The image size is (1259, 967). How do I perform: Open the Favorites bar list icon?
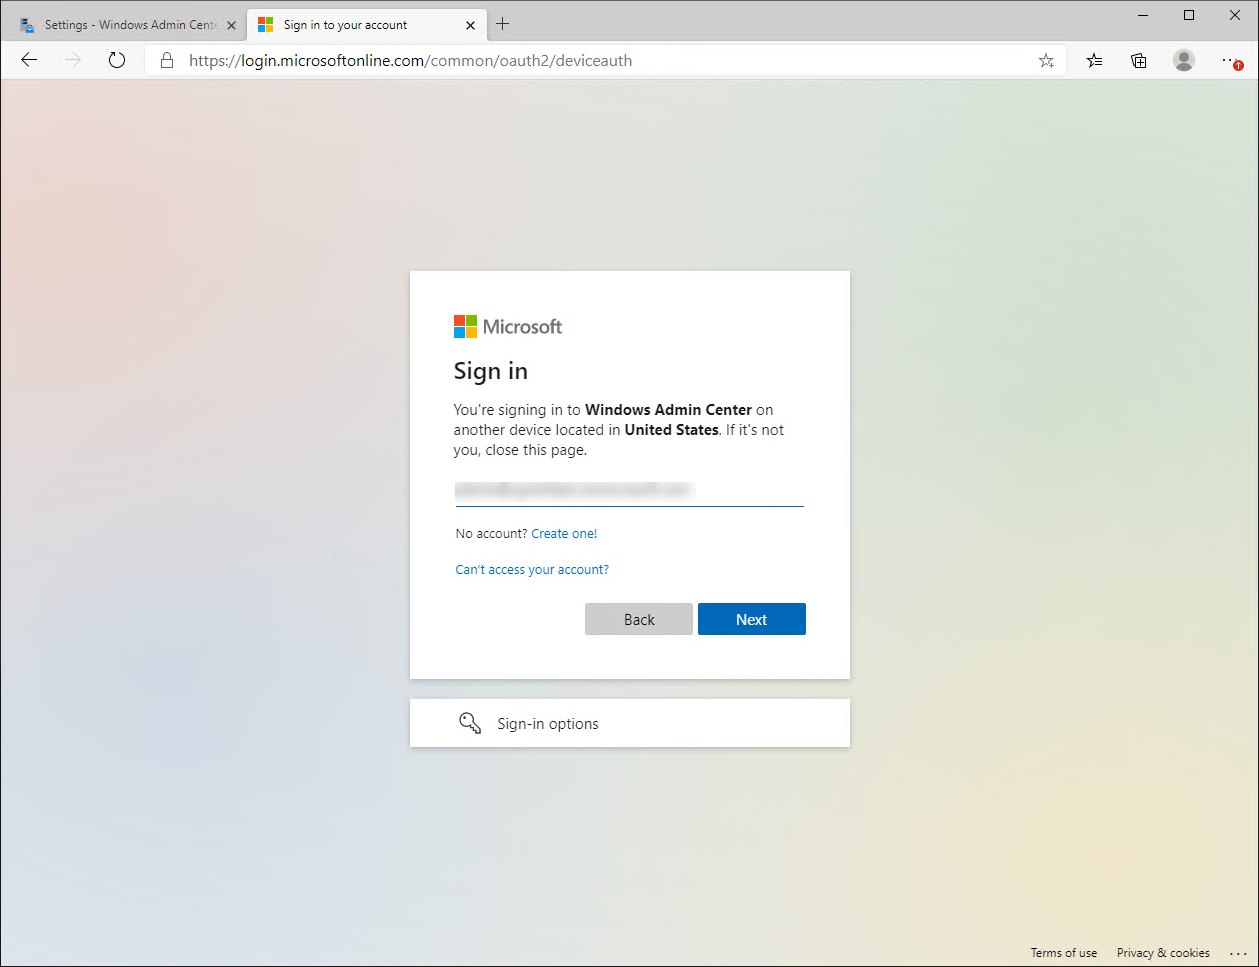click(x=1093, y=61)
